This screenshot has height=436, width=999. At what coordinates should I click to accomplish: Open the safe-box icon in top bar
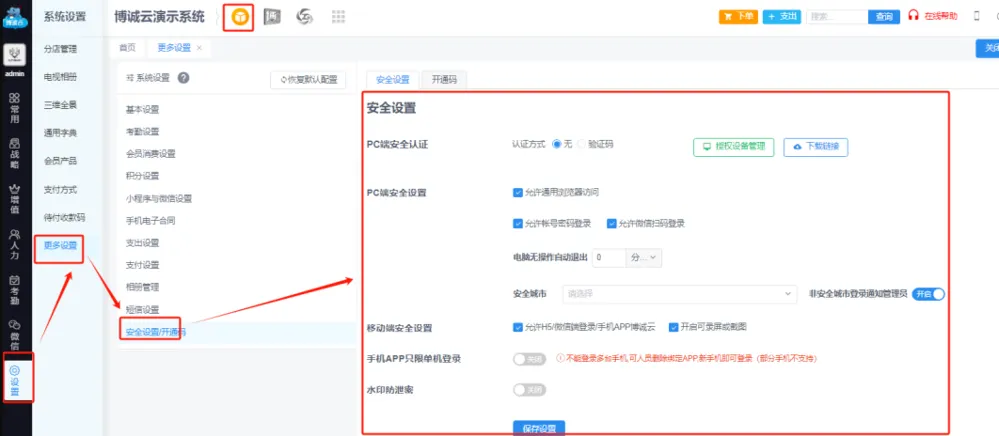point(273,17)
